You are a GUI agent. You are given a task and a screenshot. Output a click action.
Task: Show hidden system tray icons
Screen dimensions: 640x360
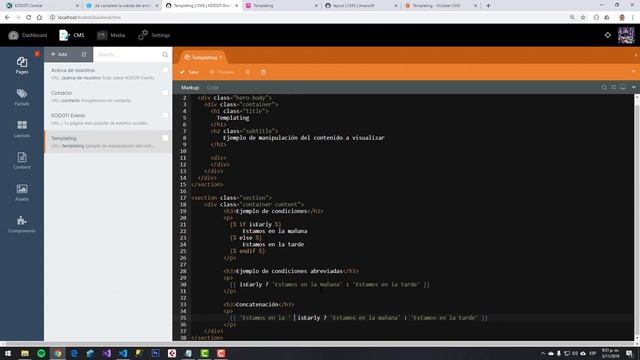click(542, 353)
